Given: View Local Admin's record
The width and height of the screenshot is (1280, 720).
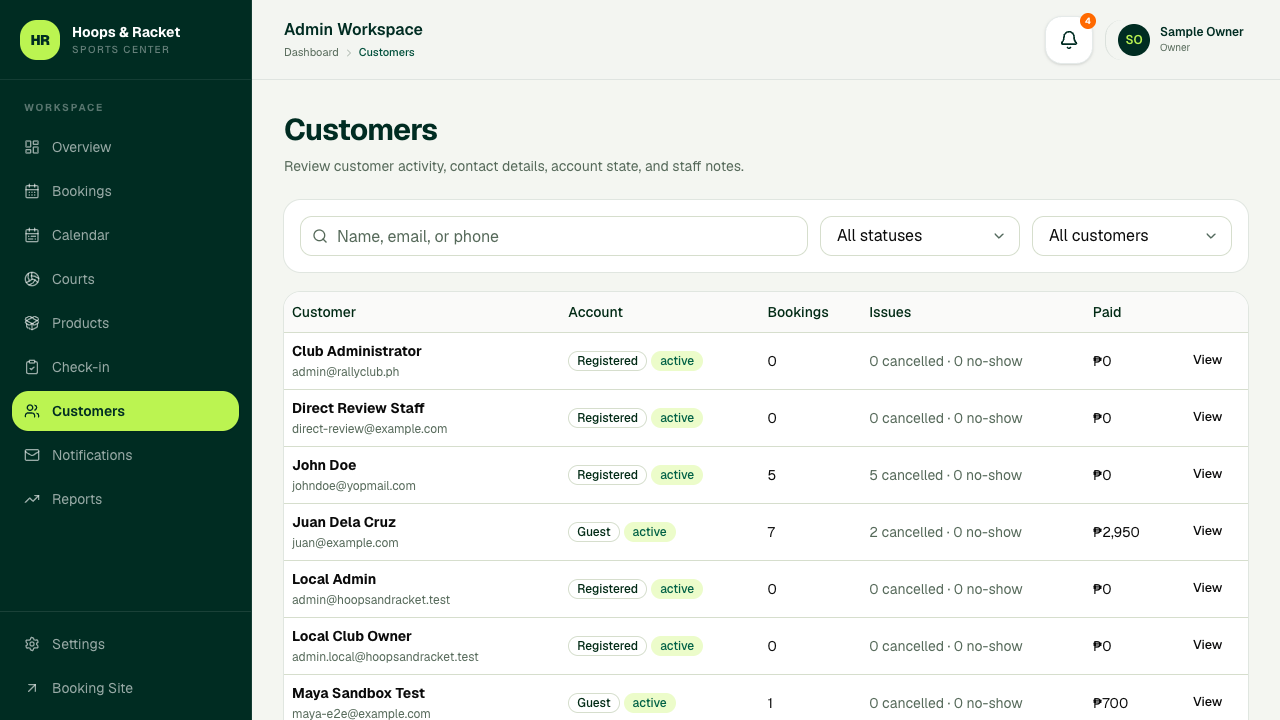Looking at the screenshot, I should click(1207, 588).
